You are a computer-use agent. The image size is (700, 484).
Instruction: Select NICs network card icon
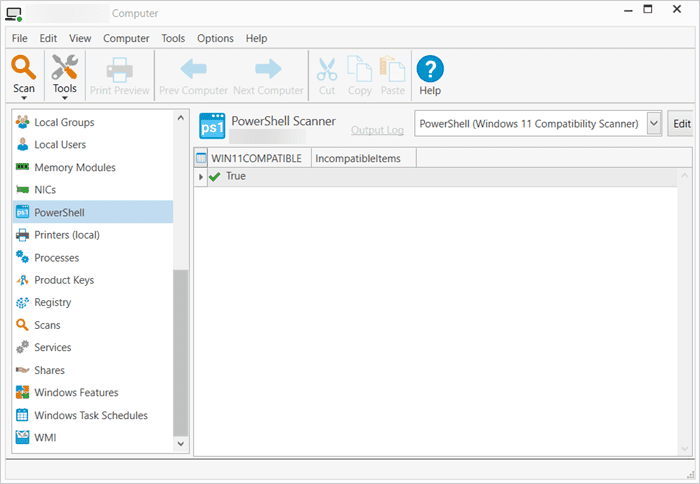[22, 190]
